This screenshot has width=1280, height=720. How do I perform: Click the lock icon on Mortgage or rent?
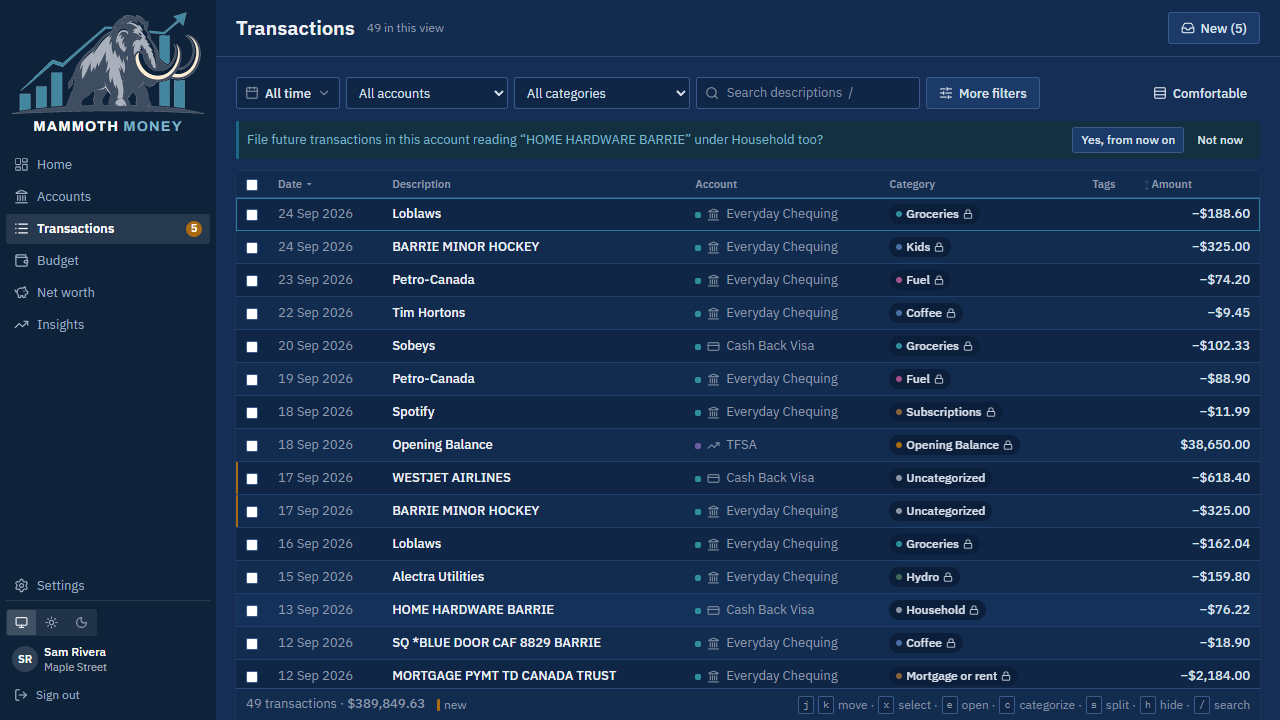(x=1006, y=676)
